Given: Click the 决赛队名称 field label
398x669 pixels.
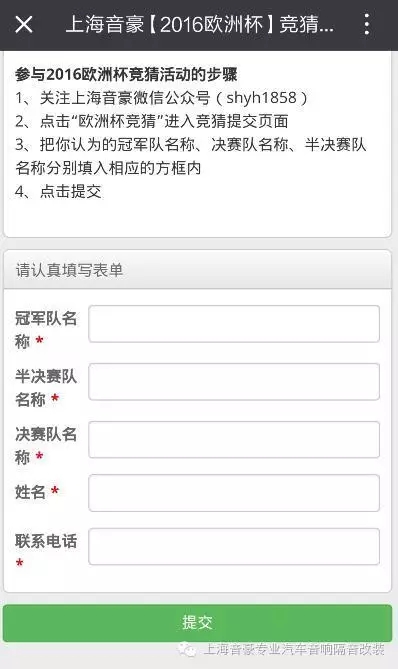Looking at the screenshot, I should click(46, 446).
